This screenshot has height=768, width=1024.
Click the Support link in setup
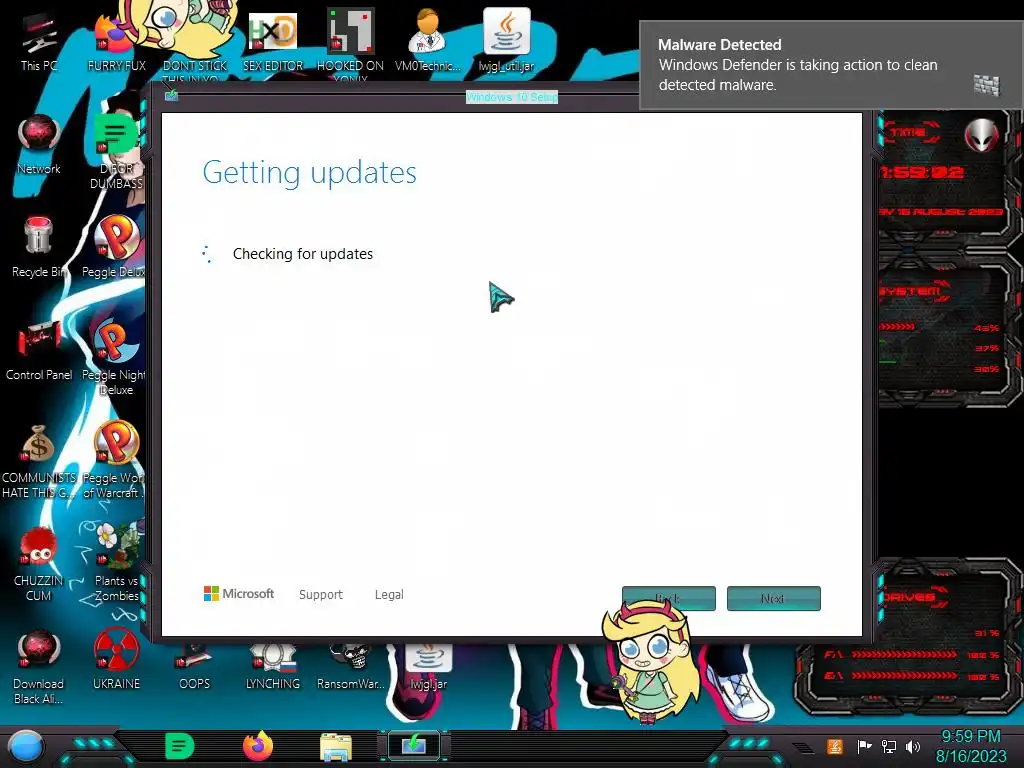pos(321,594)
